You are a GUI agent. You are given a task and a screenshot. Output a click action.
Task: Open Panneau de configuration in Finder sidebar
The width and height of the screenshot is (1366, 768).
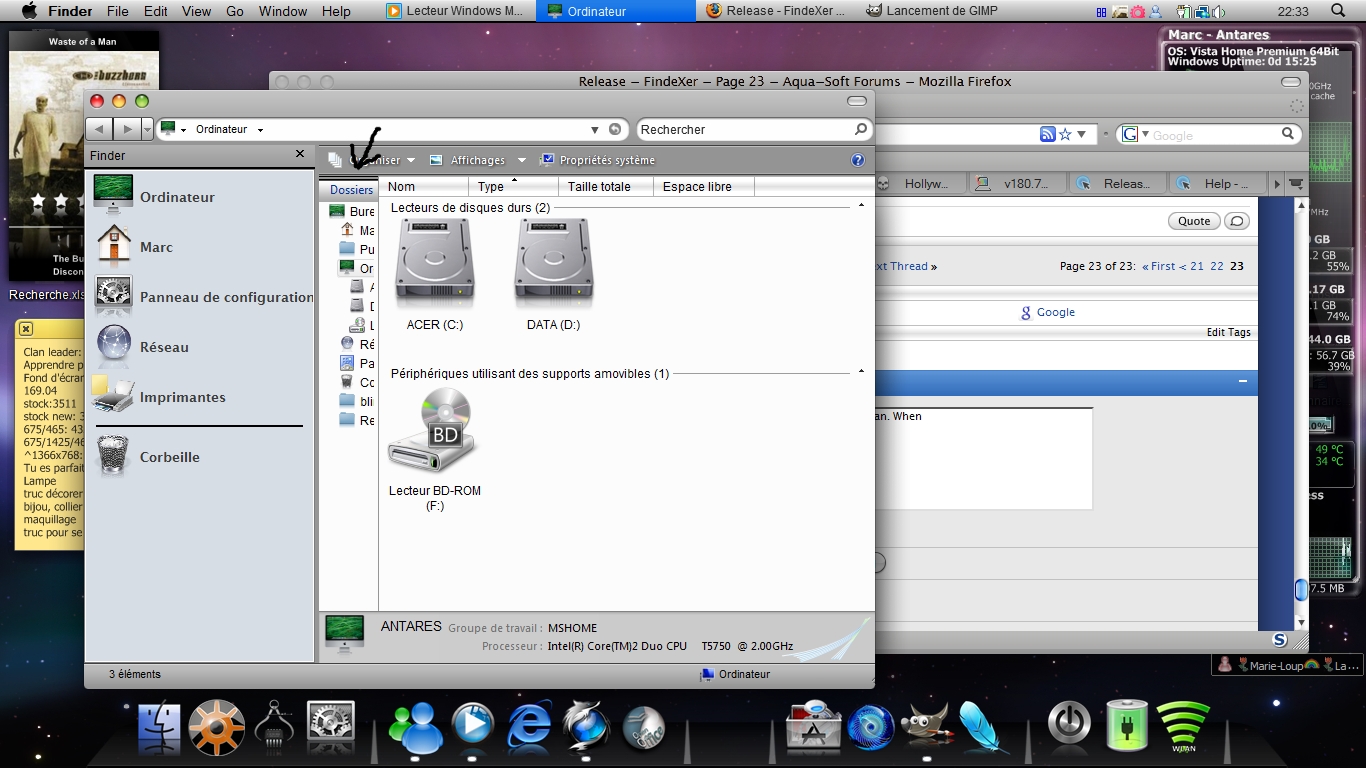tap(226, 297)
